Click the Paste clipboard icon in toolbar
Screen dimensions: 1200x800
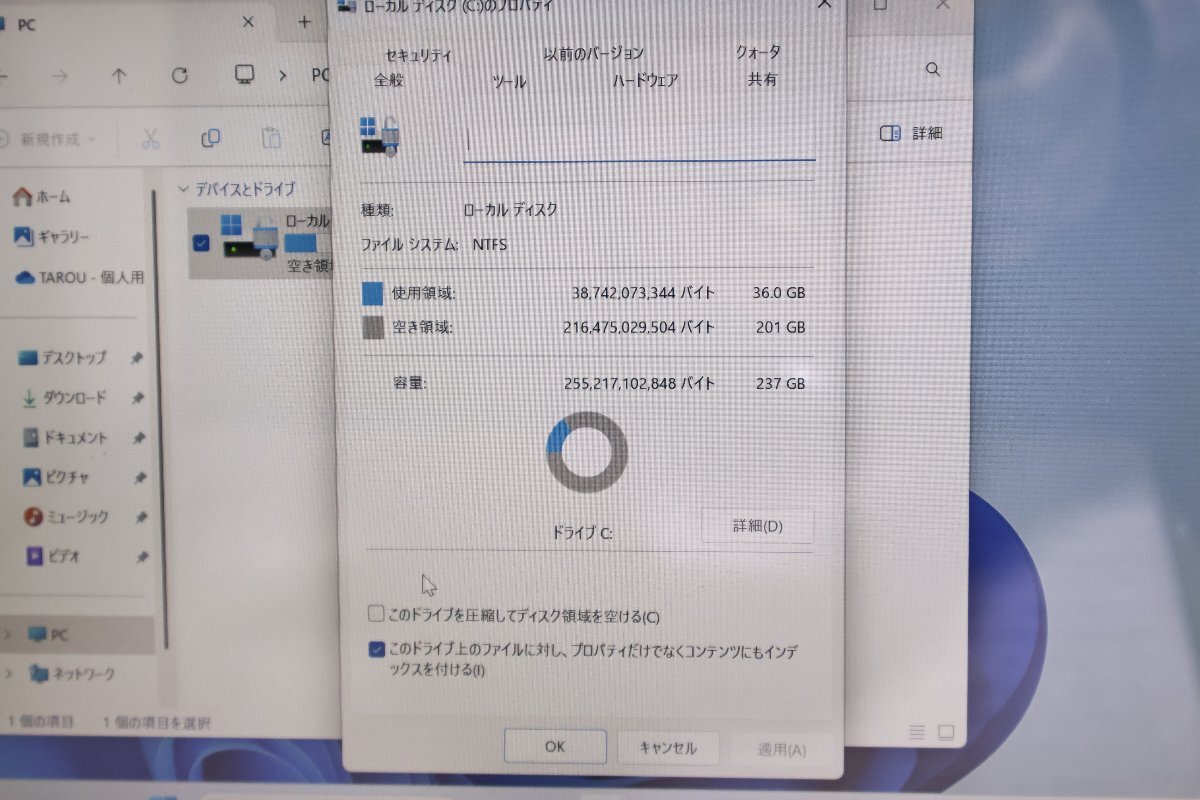click(270, 138)
